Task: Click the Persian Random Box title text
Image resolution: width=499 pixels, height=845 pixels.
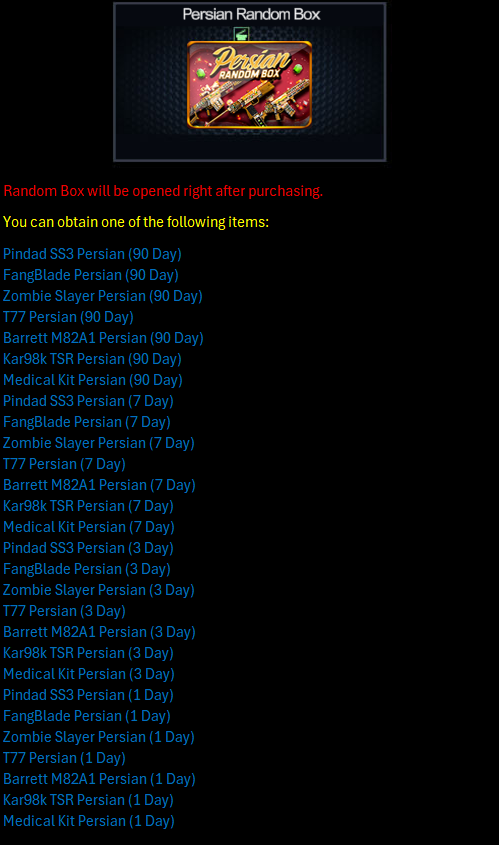Action: (251, 15)
